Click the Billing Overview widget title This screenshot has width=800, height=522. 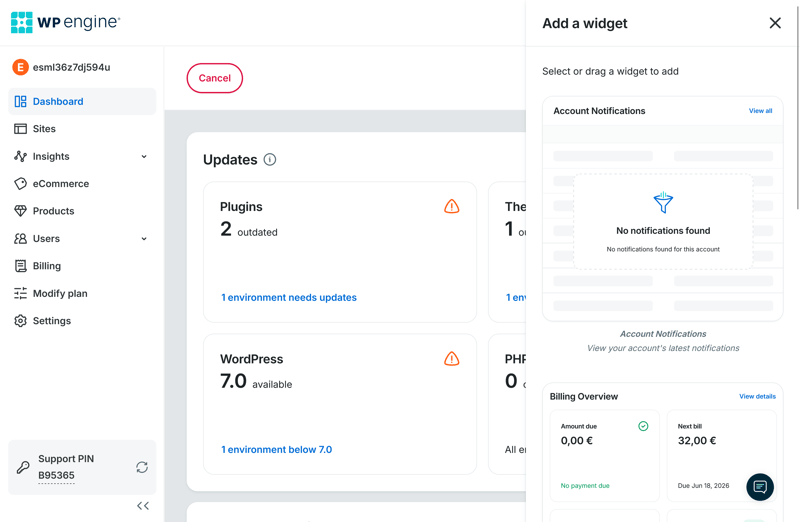pos(584,396)
